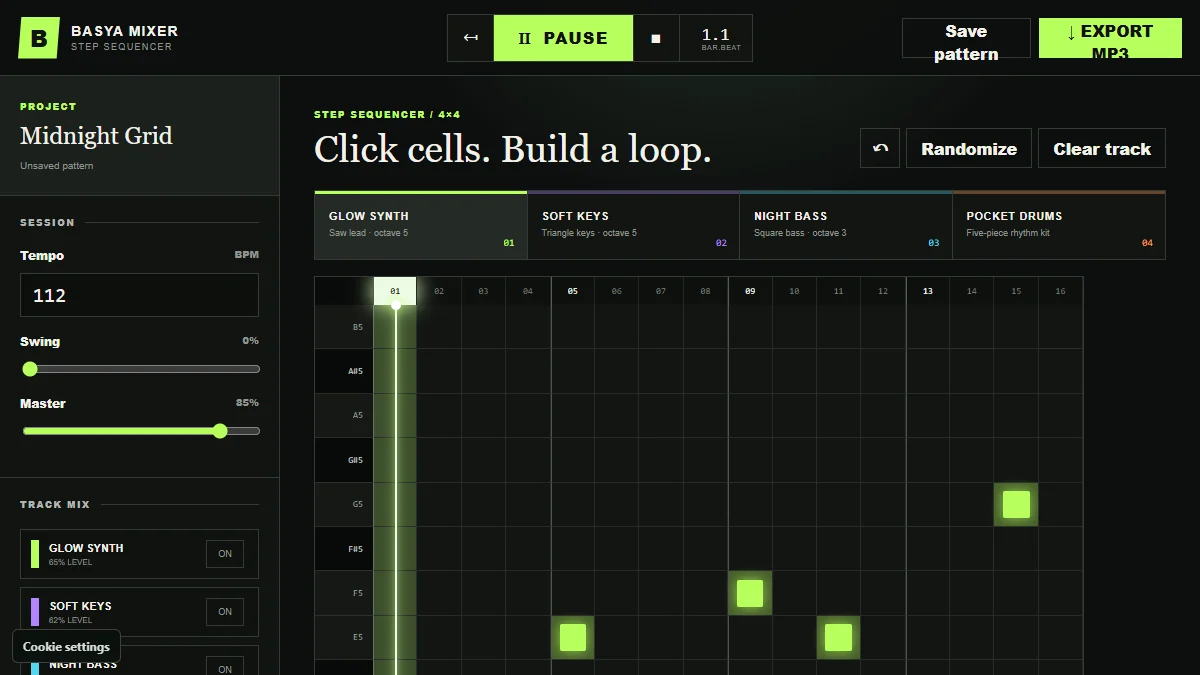Stop playback with the square stop button
Image resolution: width=1200 pixels, height=675 pixels.
click(x=656, y=38)
